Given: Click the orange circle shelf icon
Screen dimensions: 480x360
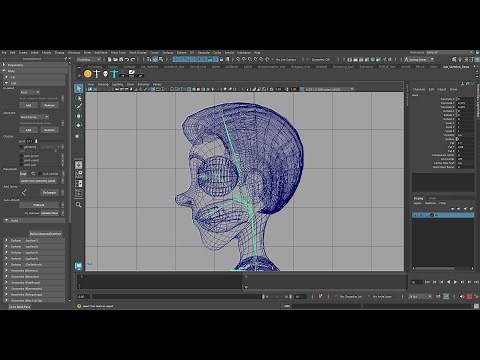Looking at the screenshot, I should click(x=88, y=74).
